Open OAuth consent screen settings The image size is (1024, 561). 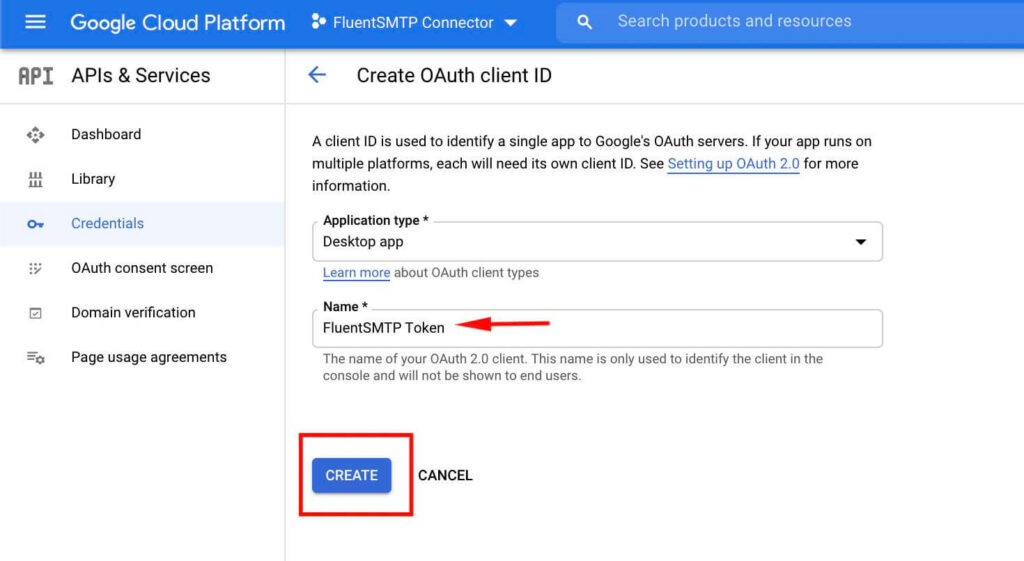pos(142,268)
